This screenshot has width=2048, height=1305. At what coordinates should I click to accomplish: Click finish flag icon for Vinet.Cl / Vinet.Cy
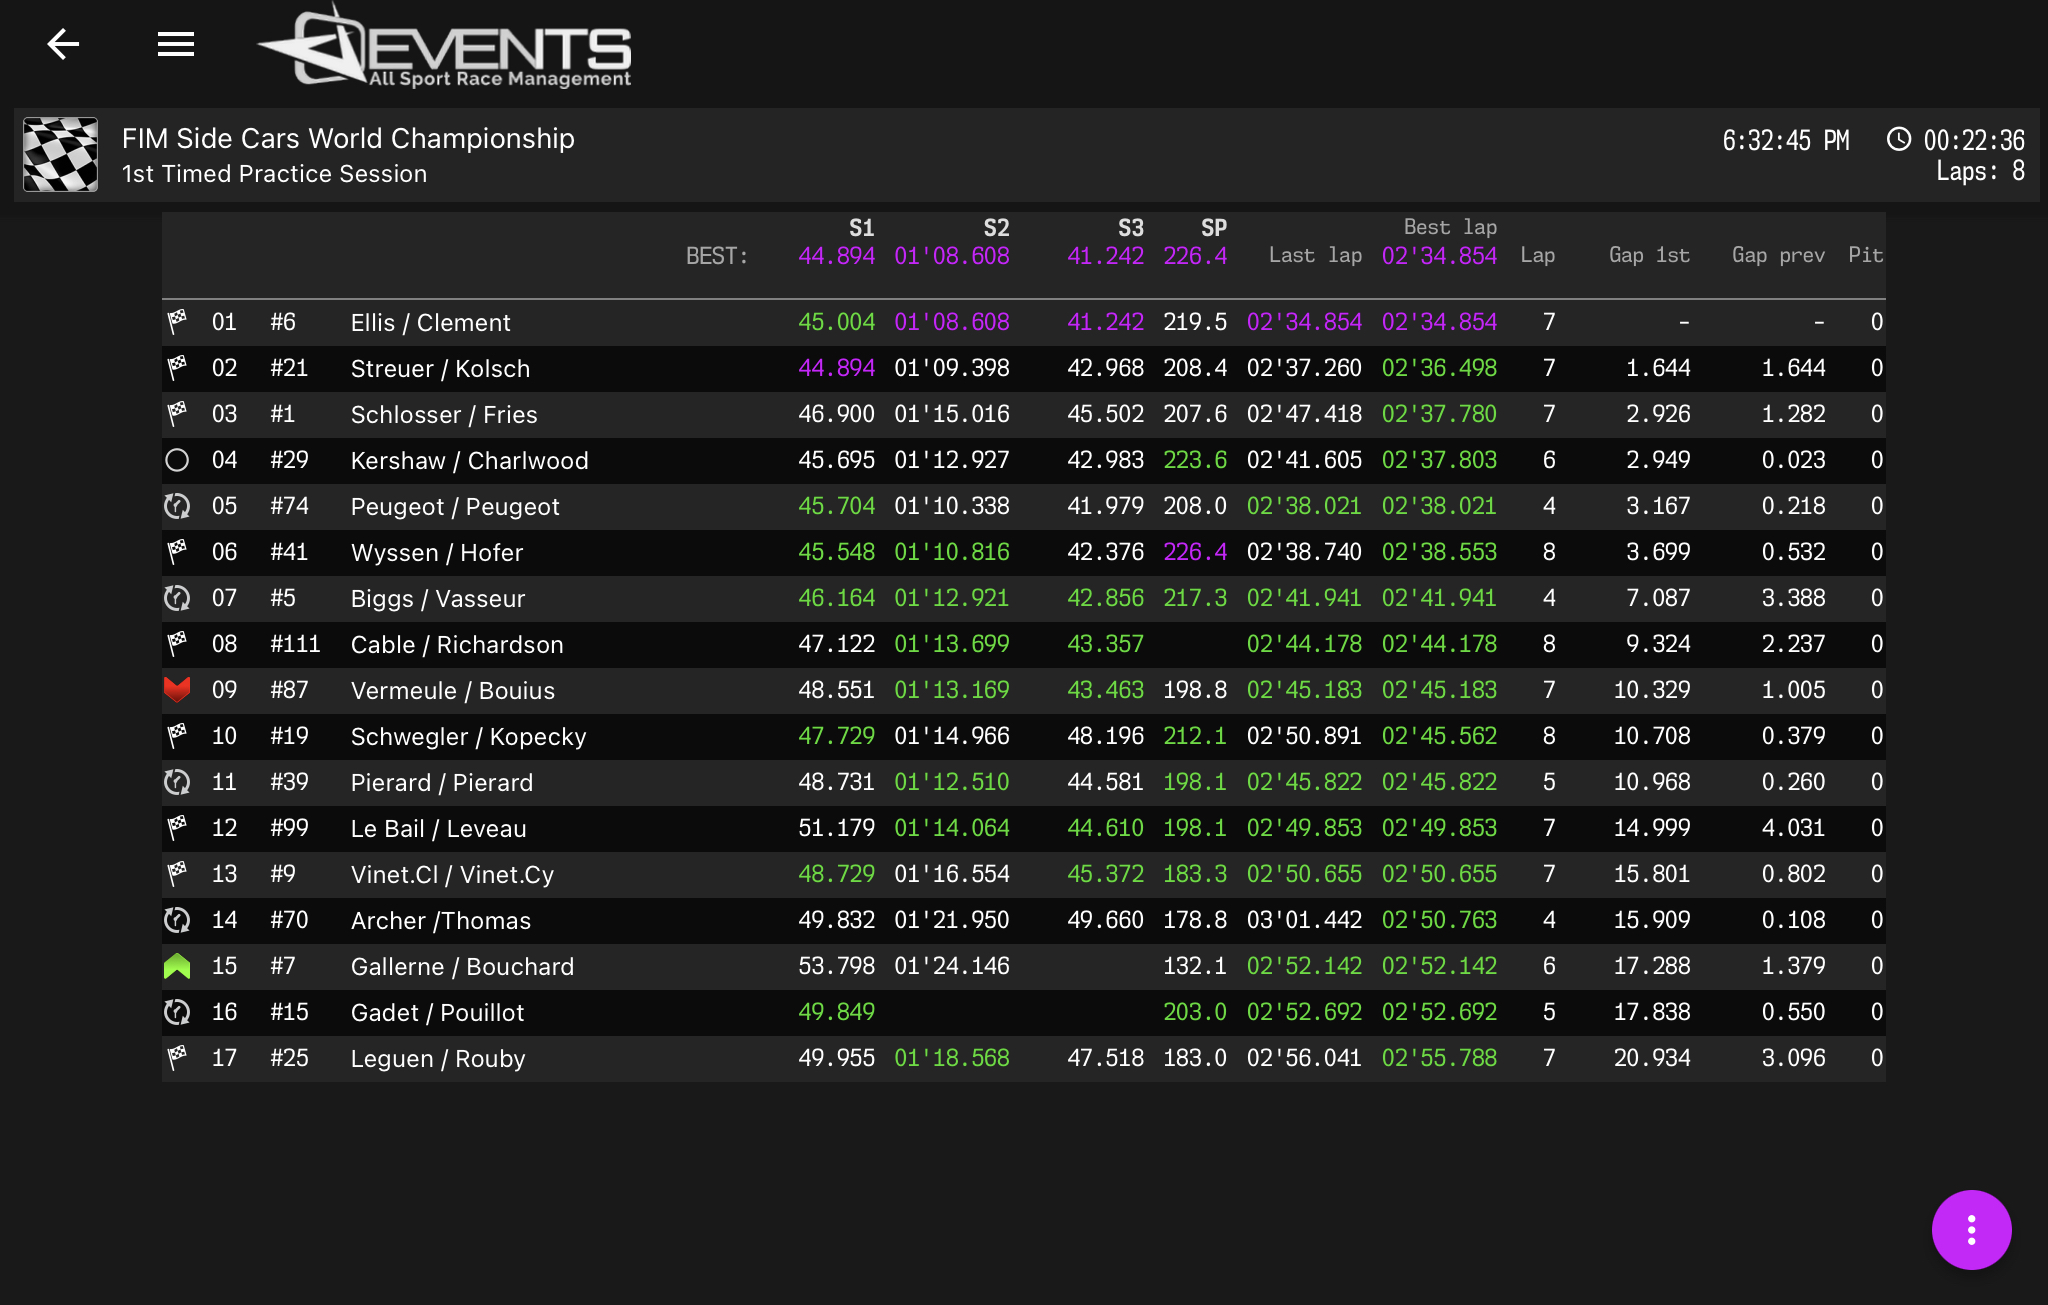tap(177, 874)
